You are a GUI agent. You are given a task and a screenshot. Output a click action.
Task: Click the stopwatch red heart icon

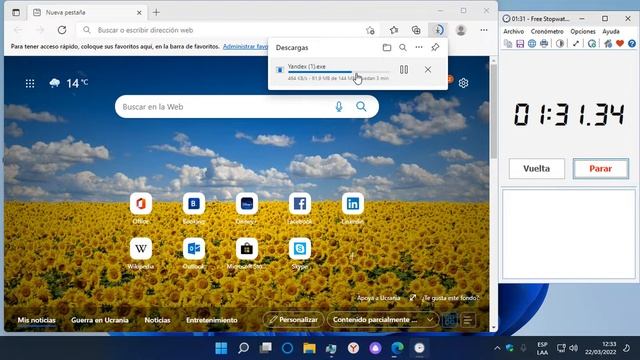pos(620,43)
